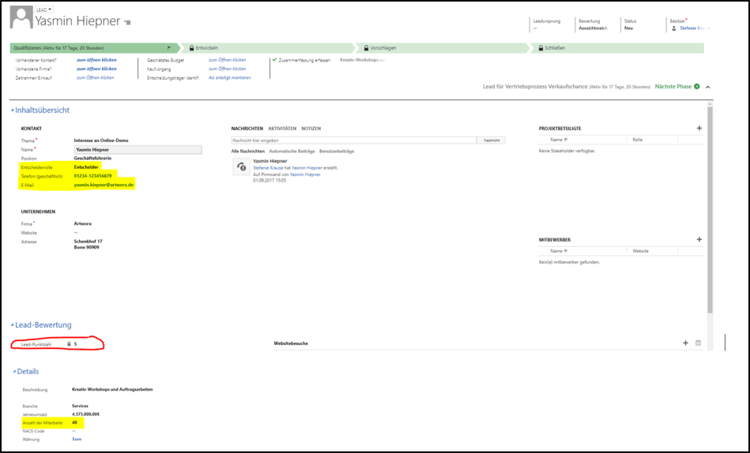Screen dimensions: 750x453
Task: Collapse the process bar with the chevron
Action: pyautogui.click(x=708, y=87)
